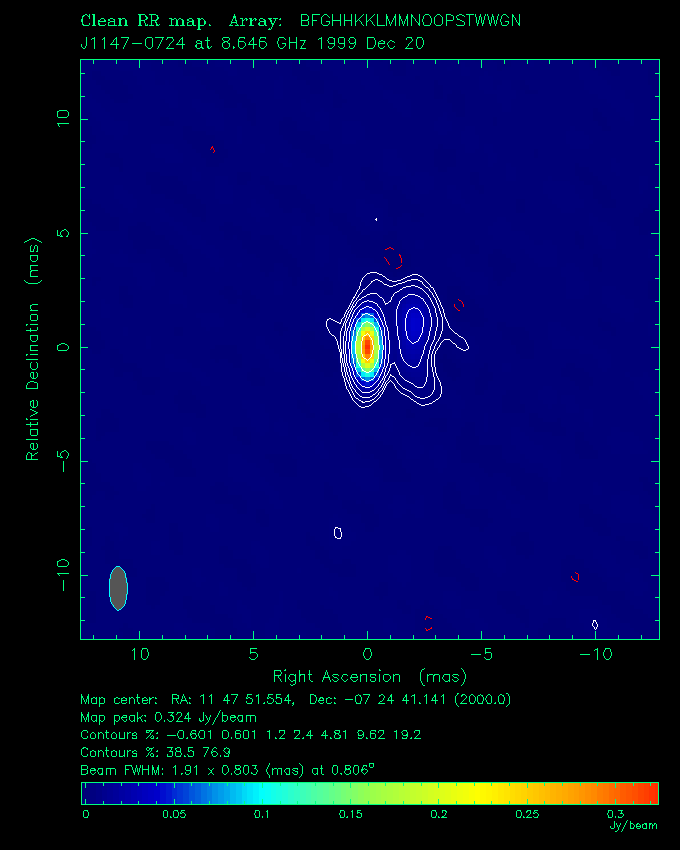Click the color bar label 0.05
This screenshot has height=850, width=680.
[x=174, y=814]
